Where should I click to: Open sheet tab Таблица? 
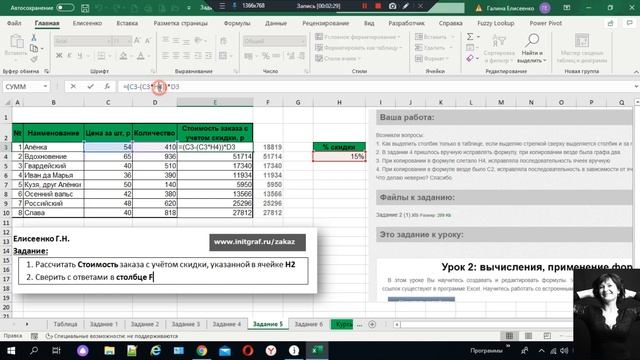[x=65, y=324]
